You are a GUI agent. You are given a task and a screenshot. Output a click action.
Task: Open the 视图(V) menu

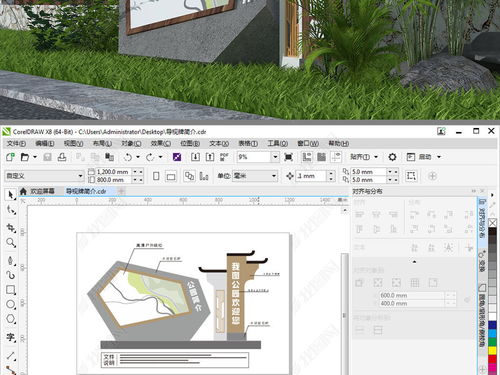[x=73, y=143]
